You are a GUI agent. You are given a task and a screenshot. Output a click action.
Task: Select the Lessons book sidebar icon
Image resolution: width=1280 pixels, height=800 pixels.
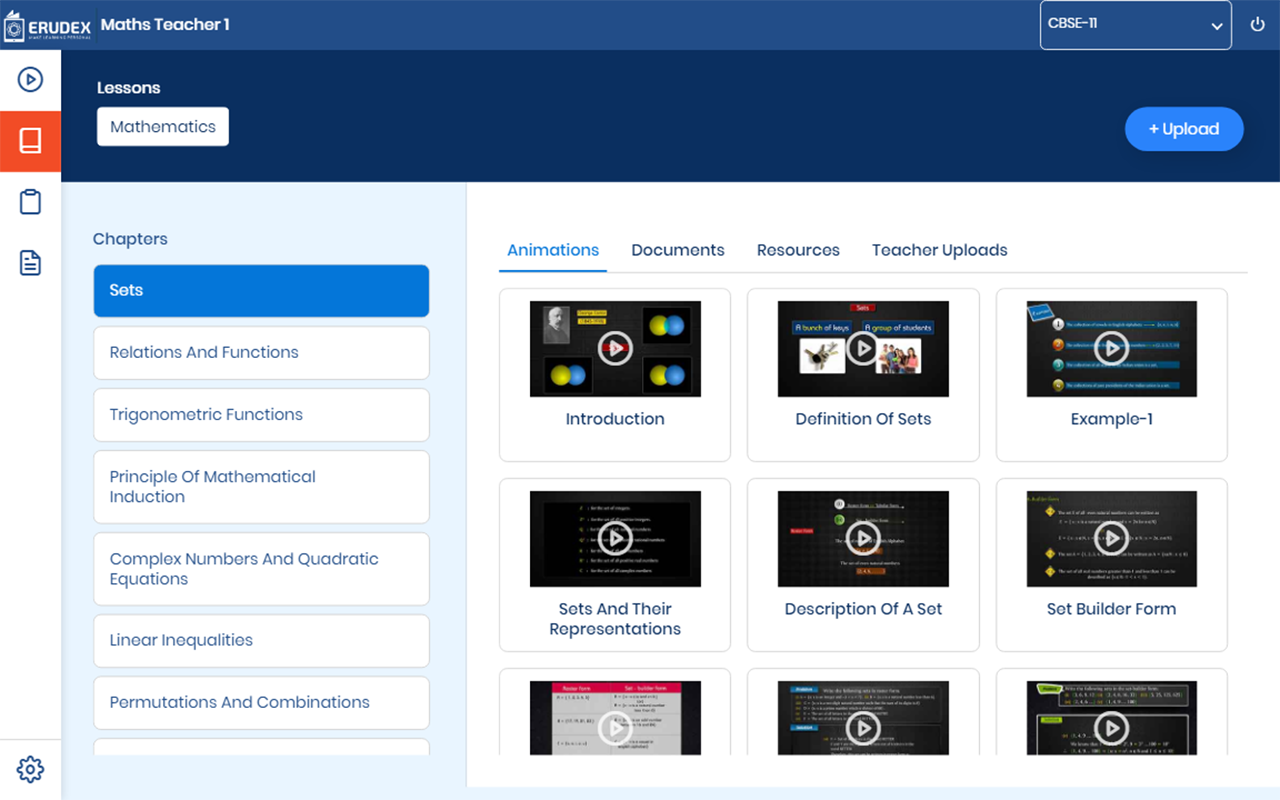[30, 141]
